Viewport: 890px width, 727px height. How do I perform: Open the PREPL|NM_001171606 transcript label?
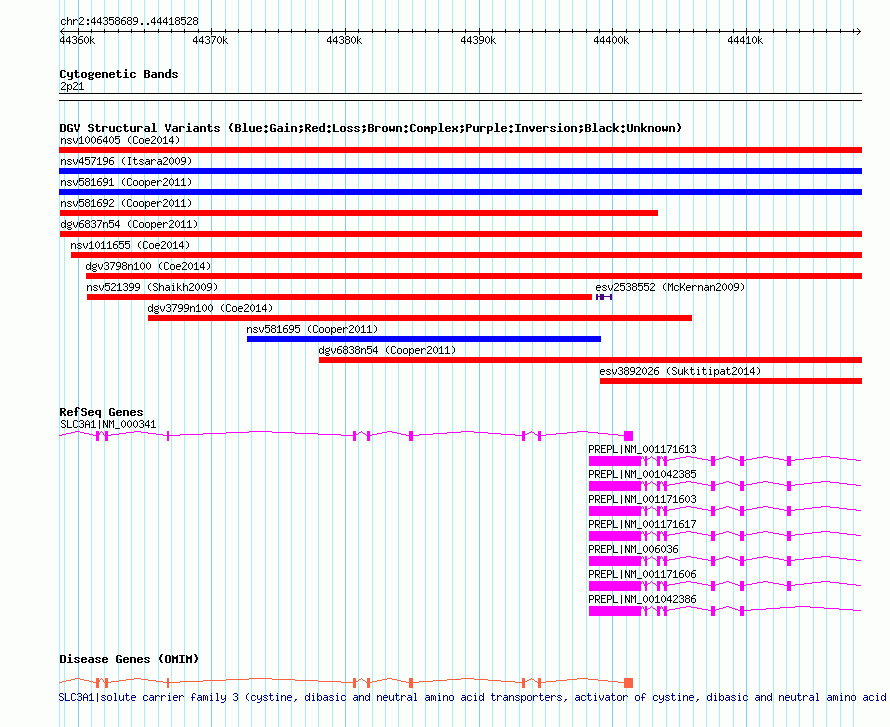pyautogui.click(x=642, y=574)
